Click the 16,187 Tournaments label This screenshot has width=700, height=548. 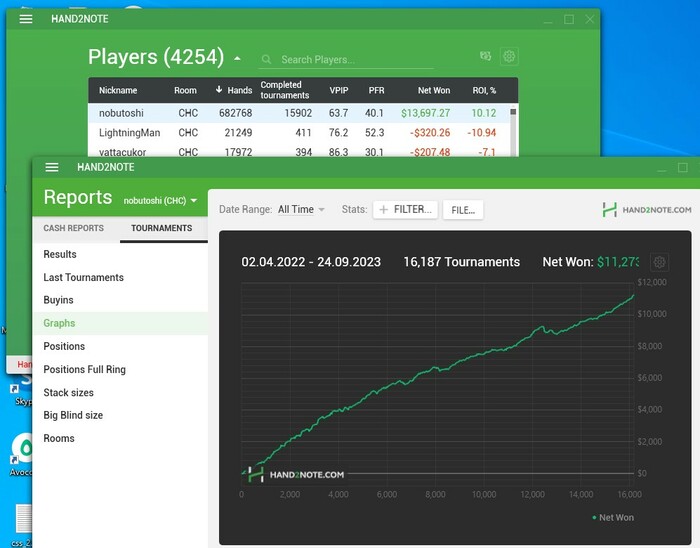point(462,262)
